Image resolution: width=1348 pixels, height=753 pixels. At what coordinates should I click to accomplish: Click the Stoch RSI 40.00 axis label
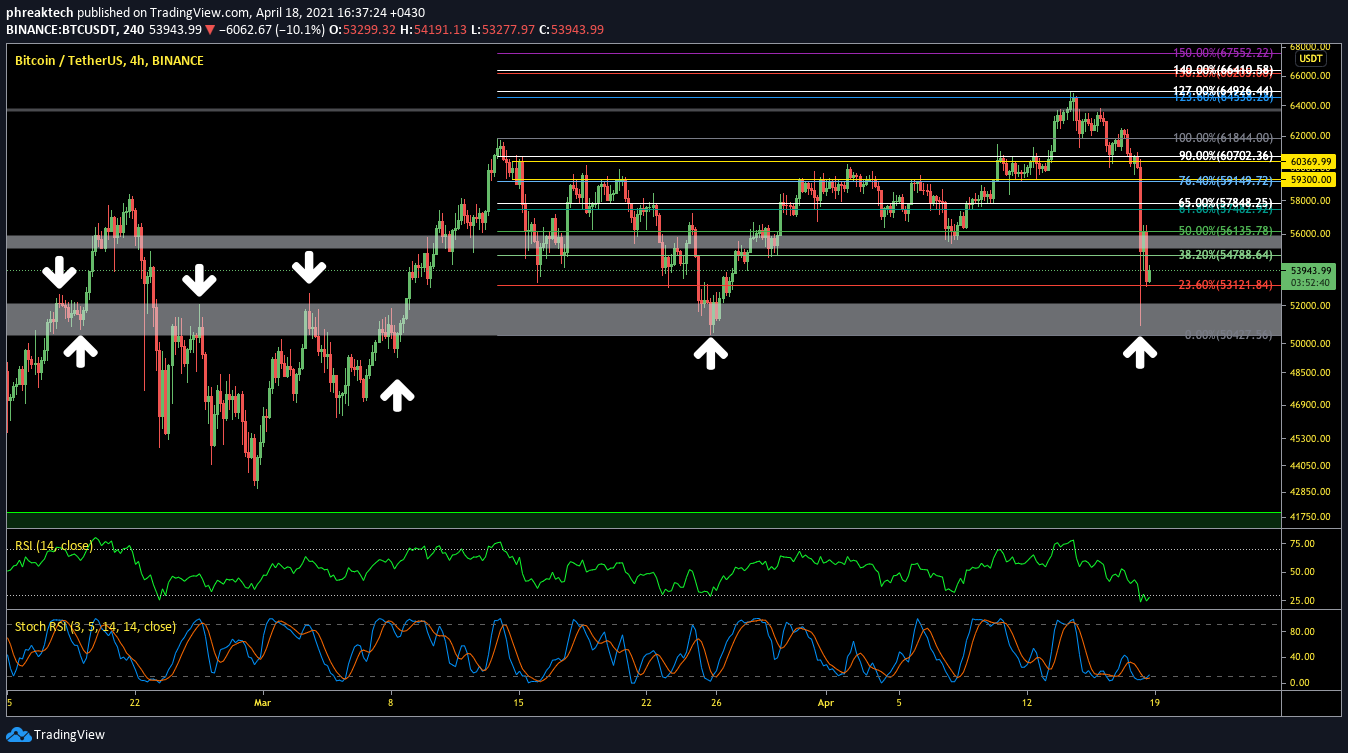(1302, 657)
